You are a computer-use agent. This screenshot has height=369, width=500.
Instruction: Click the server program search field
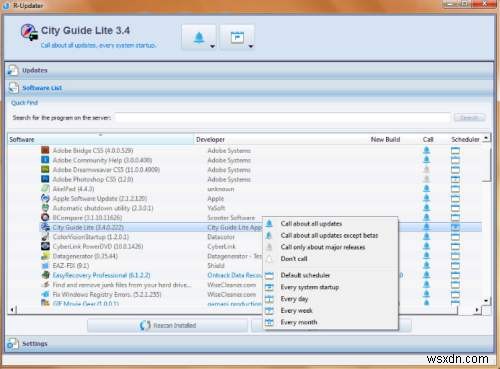(283, 118)
